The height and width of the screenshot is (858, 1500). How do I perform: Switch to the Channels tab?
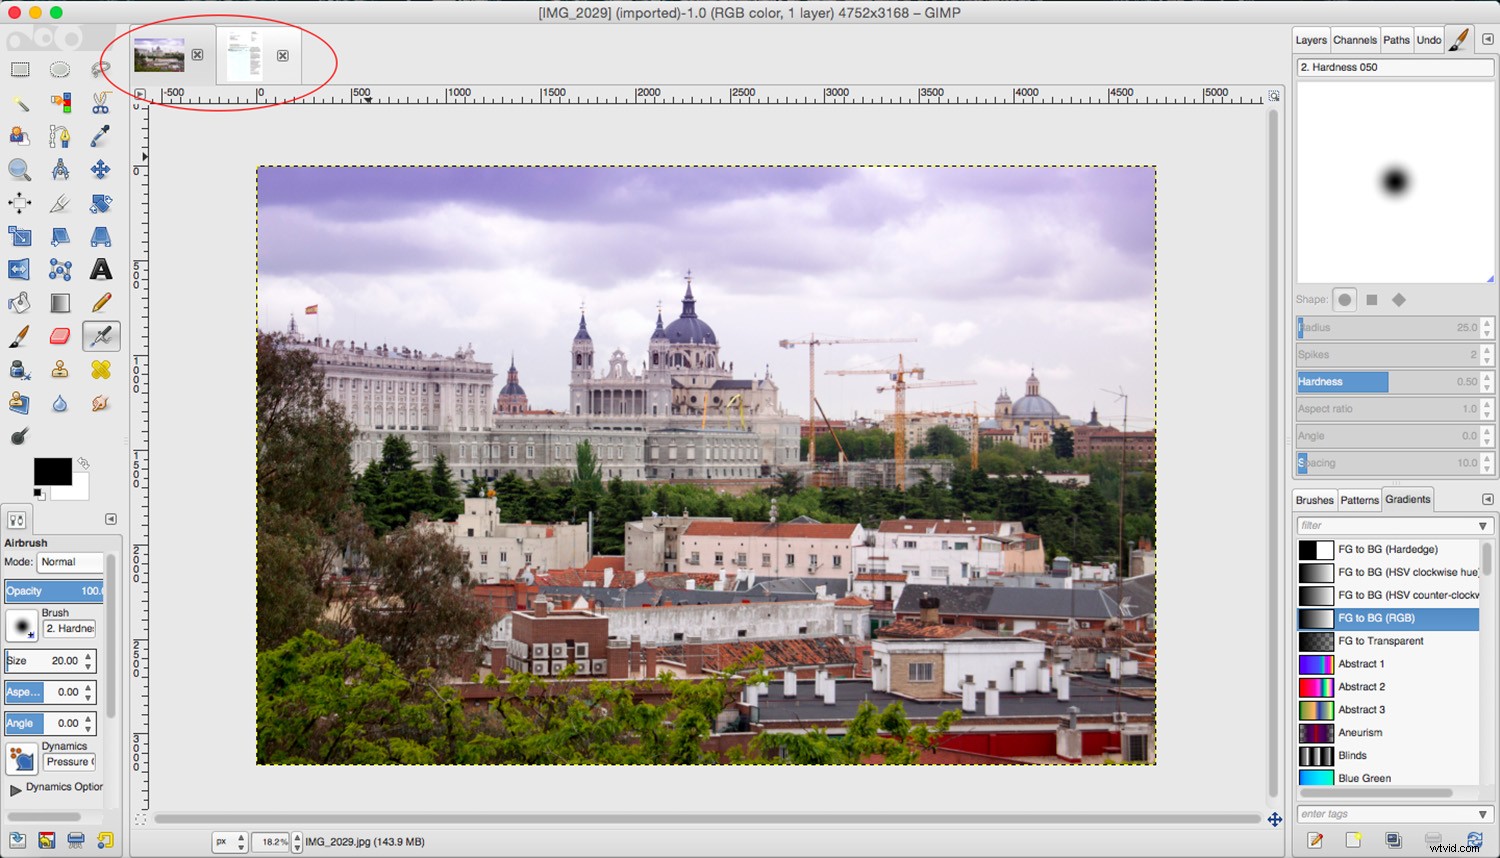[x=1355, y=40]
